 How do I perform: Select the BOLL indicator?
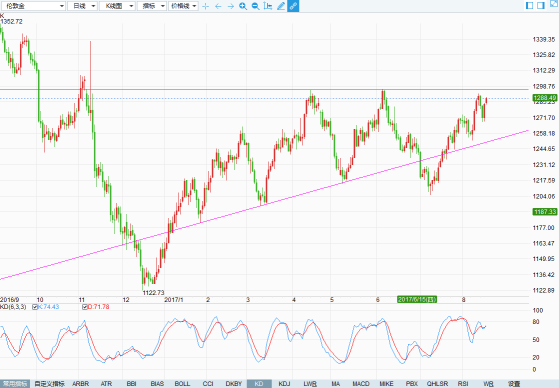pyautogui.click(x=182, y=384)
